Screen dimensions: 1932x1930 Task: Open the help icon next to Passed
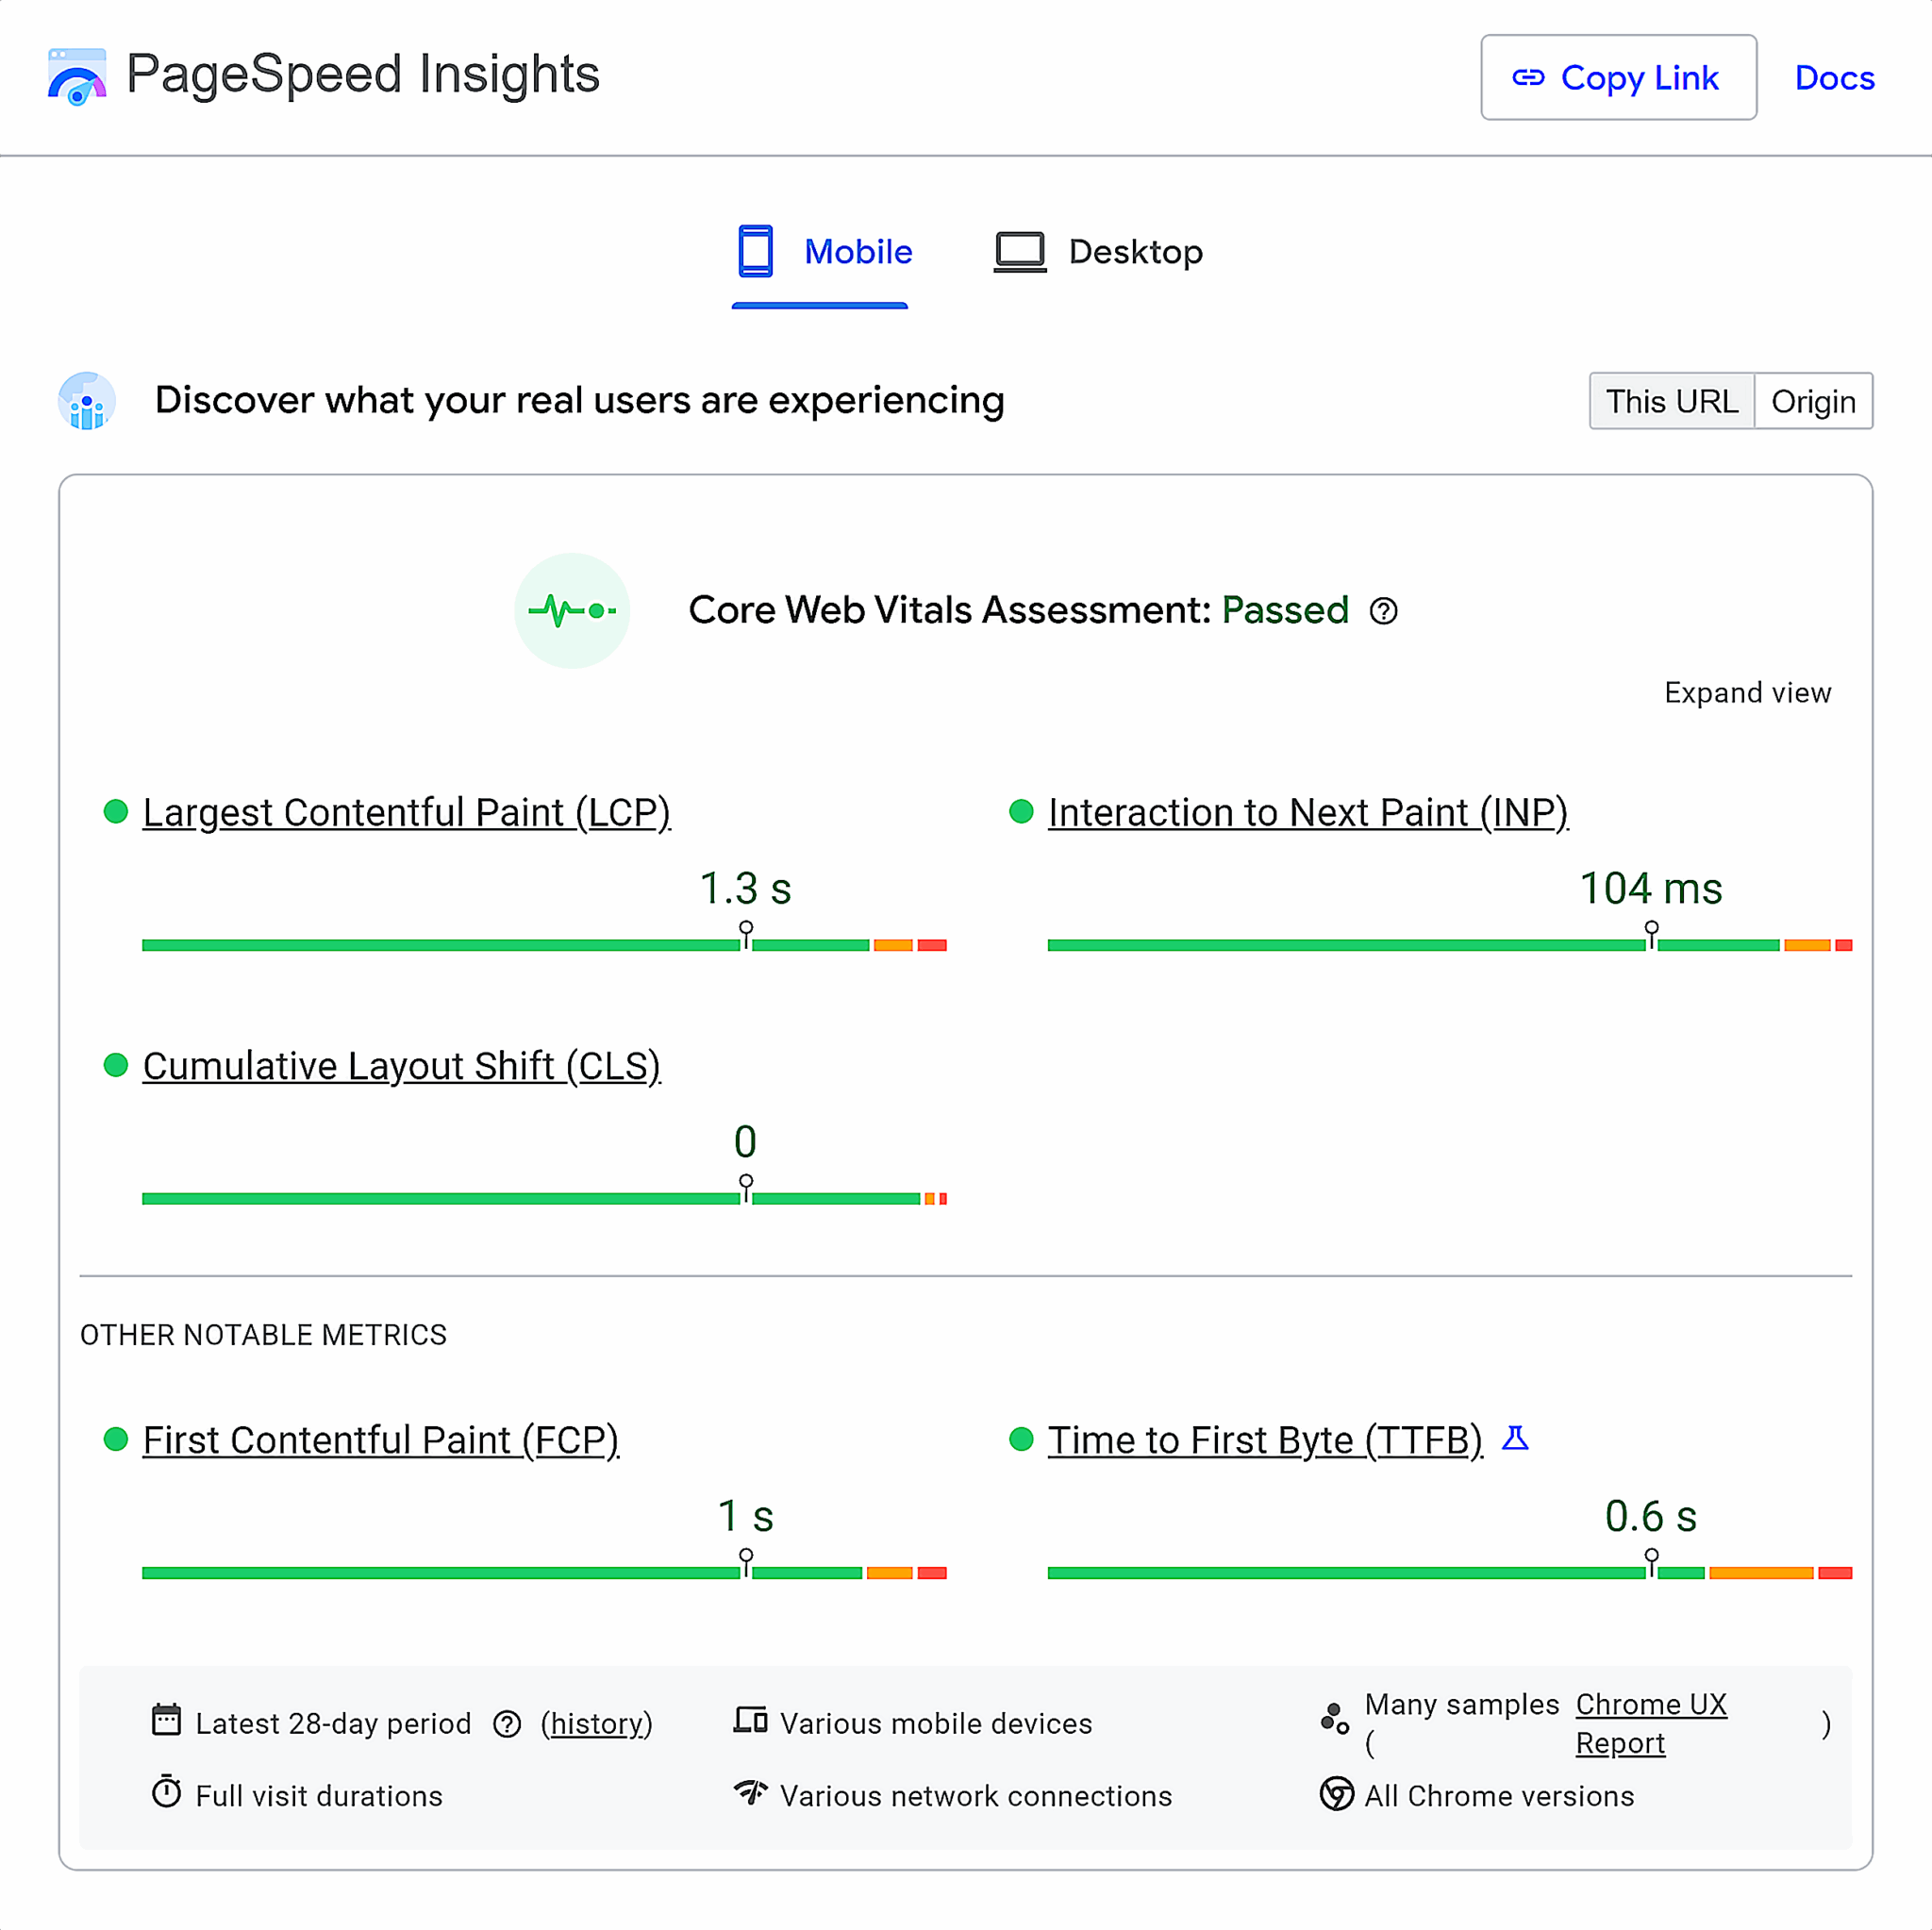tap(1385, 611)
